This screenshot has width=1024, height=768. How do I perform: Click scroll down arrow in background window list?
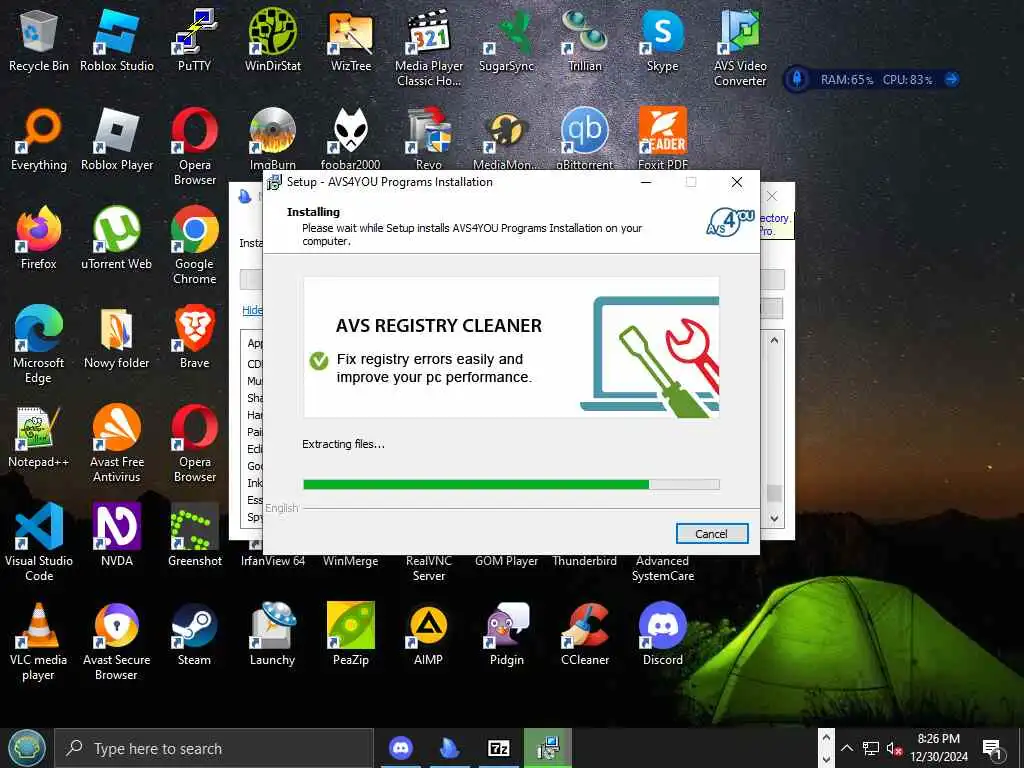[774, 518]
